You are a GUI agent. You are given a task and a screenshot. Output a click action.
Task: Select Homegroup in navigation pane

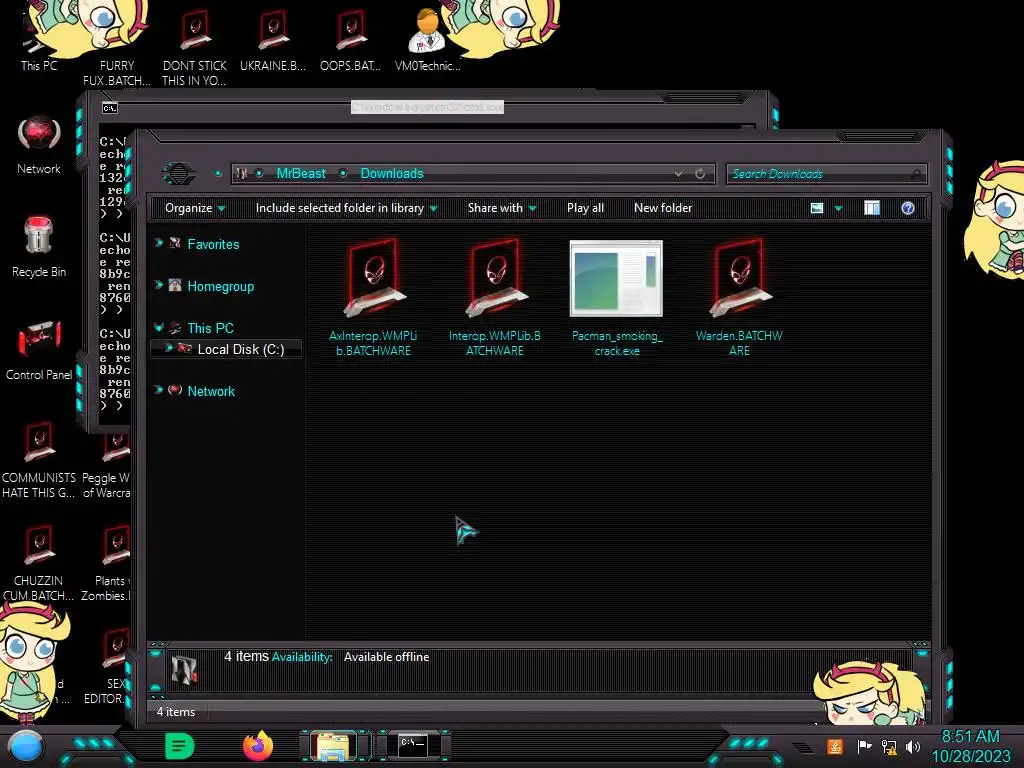220,287
